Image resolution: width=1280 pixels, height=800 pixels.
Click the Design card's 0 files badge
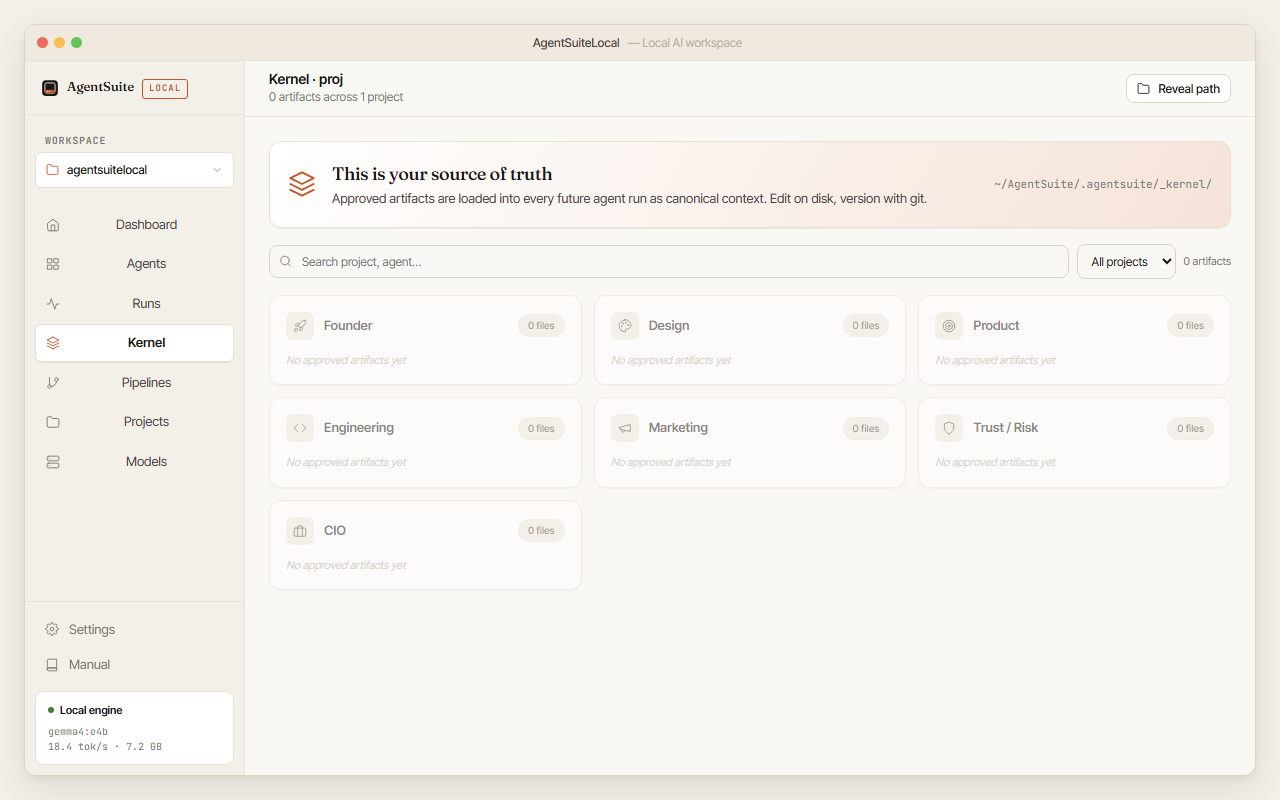tap(866, 326)
